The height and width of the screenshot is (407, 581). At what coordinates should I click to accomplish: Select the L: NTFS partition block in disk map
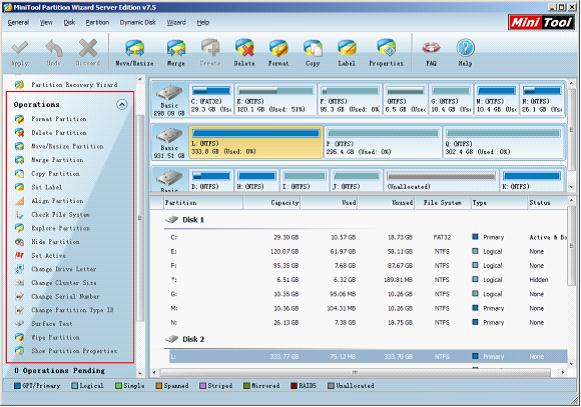tap(256, 143)
